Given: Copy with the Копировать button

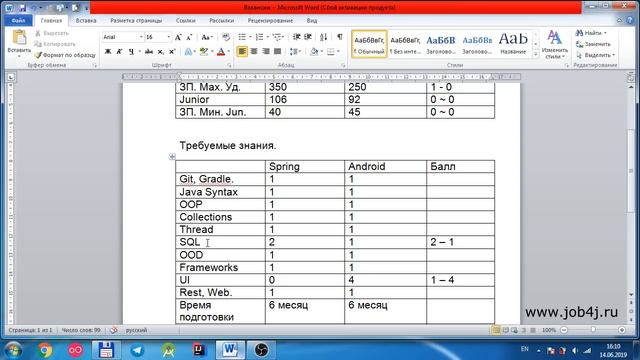Looking at the screenshot, I should (55, 44).
